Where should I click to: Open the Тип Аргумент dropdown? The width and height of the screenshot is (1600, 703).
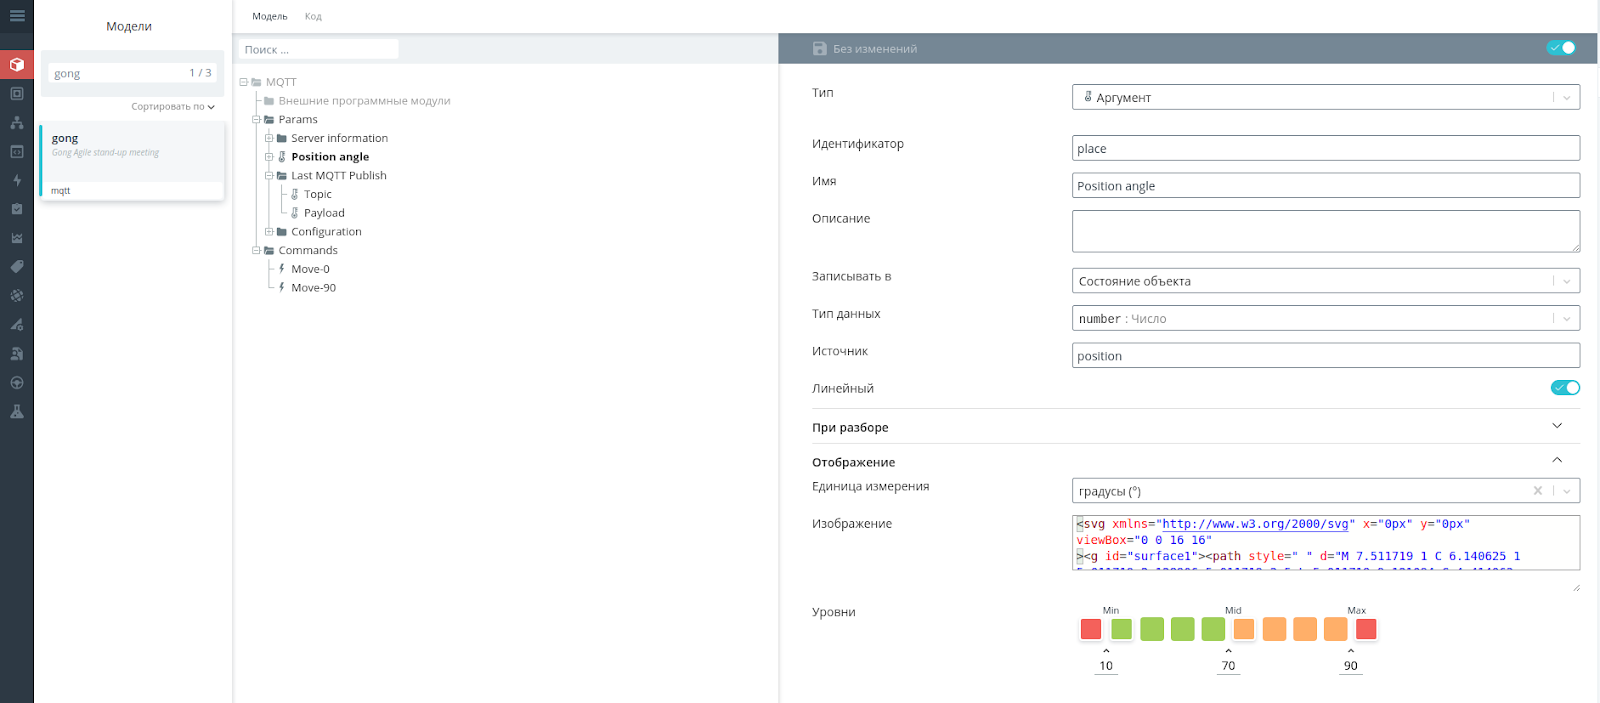pos(1326,97)
